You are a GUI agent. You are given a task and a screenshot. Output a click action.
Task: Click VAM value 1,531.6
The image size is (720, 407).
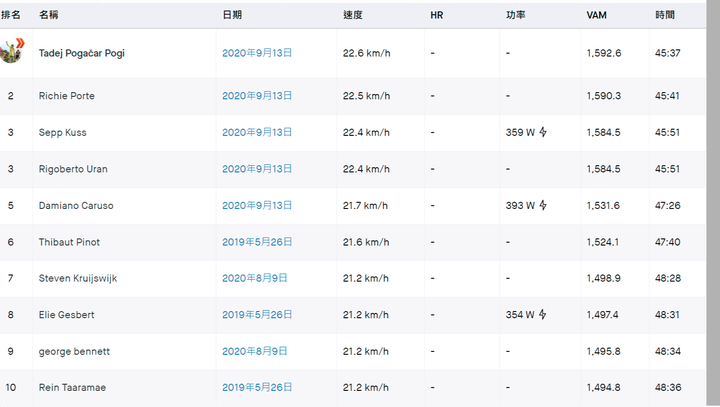[603, 205]
